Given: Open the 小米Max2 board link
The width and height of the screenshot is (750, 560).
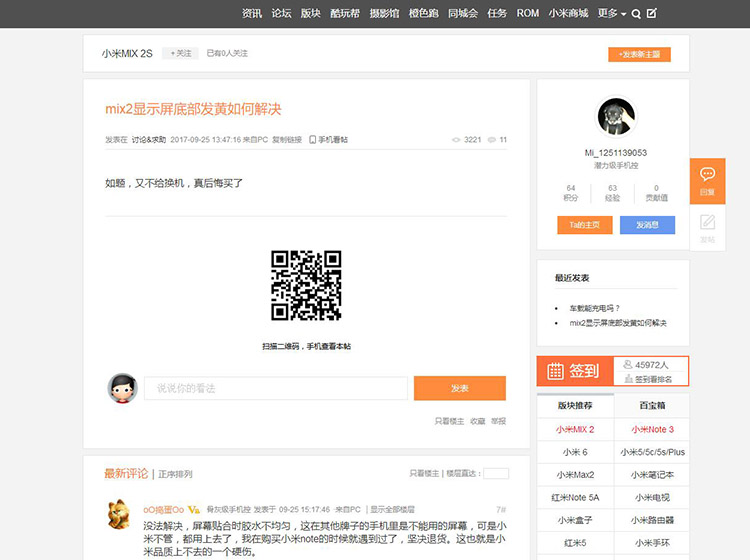Looking at the screenshot, I should click(x=575, y=475).
